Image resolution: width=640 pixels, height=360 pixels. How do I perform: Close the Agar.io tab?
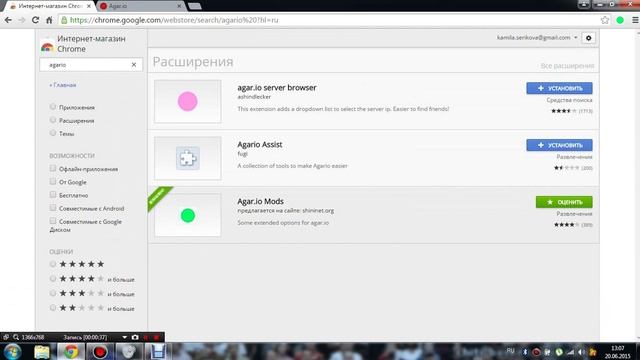179,6
